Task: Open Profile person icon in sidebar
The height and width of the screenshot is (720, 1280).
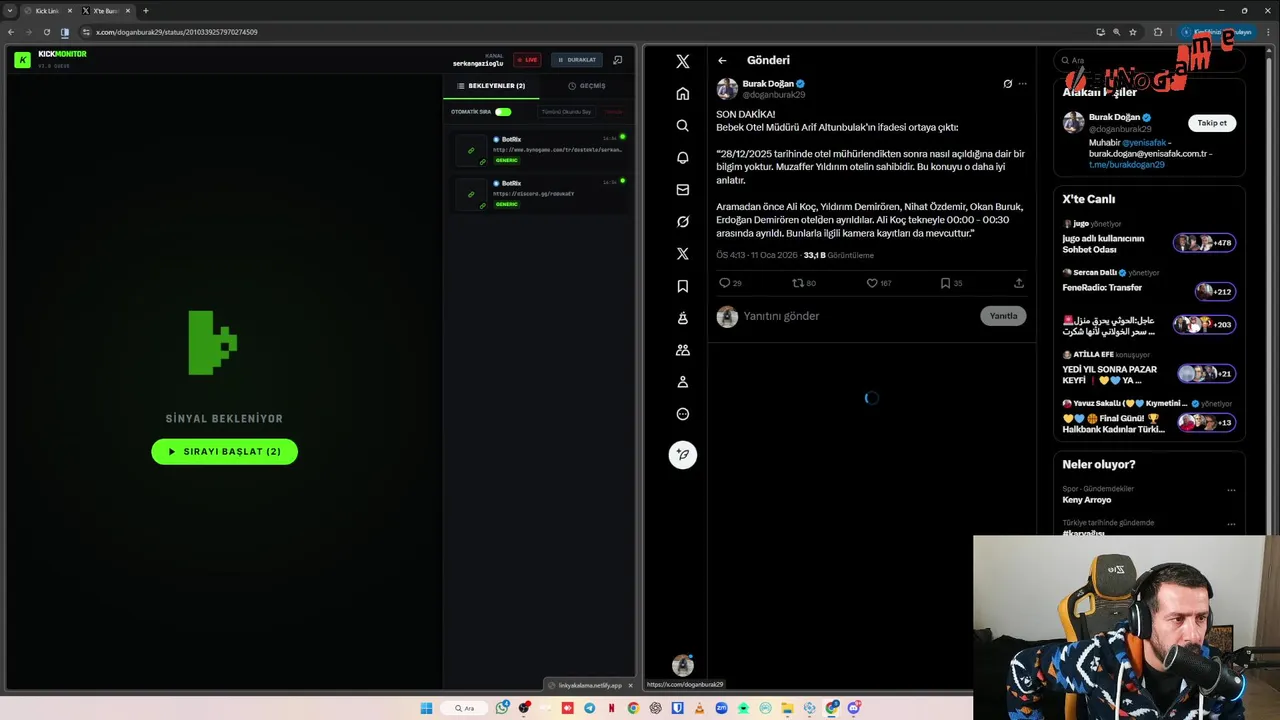Action: [x=683, y=382]
